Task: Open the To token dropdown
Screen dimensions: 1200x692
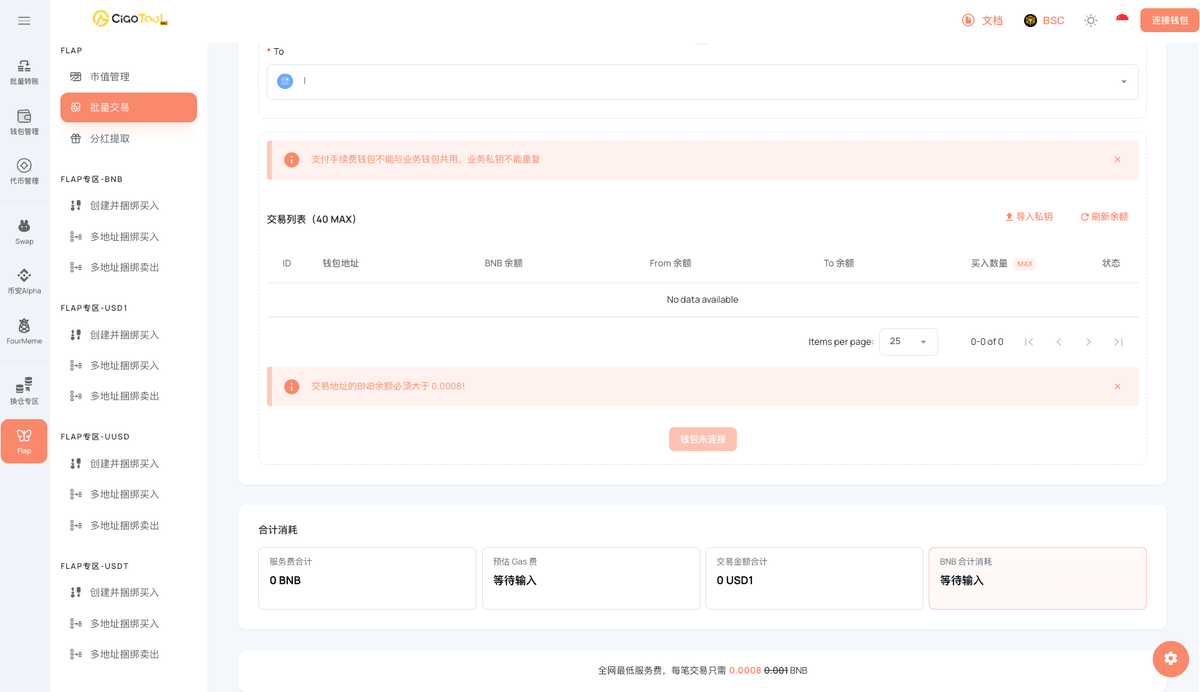Action: 702,82
